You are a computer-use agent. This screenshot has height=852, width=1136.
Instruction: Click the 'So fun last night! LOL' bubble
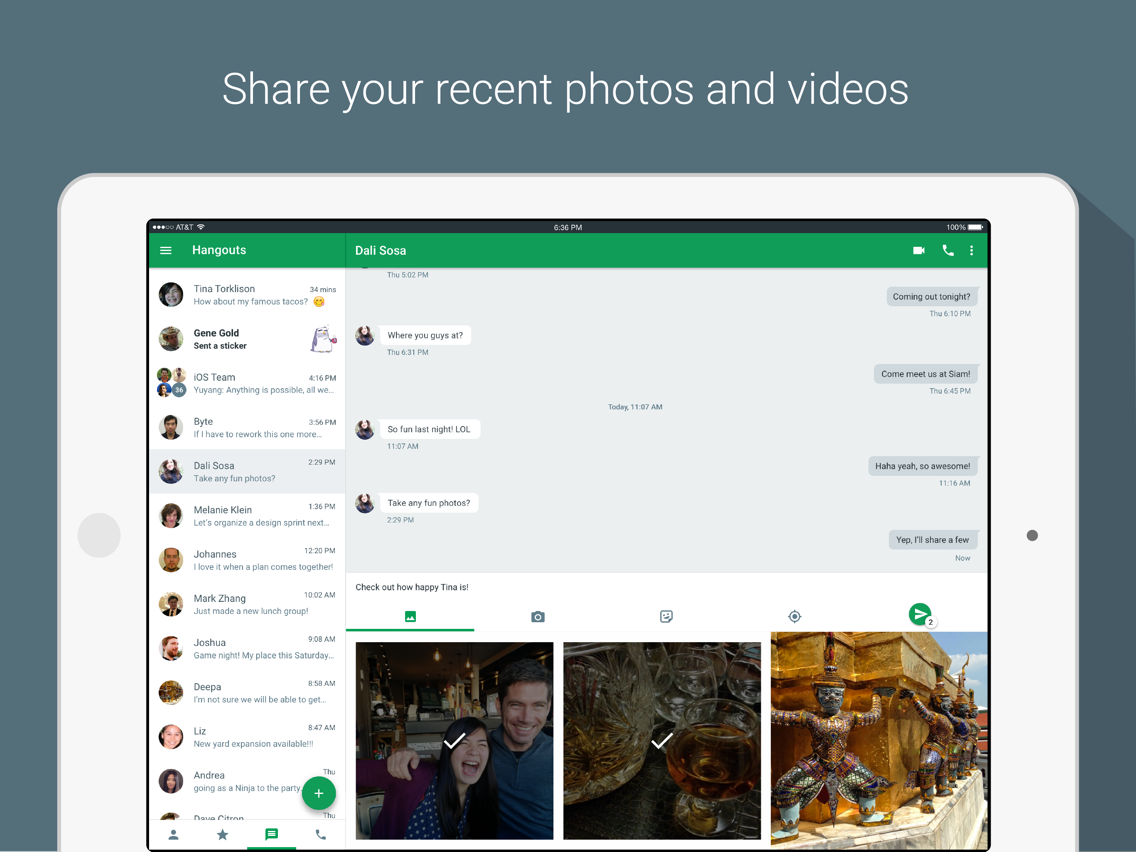[429, 429]
